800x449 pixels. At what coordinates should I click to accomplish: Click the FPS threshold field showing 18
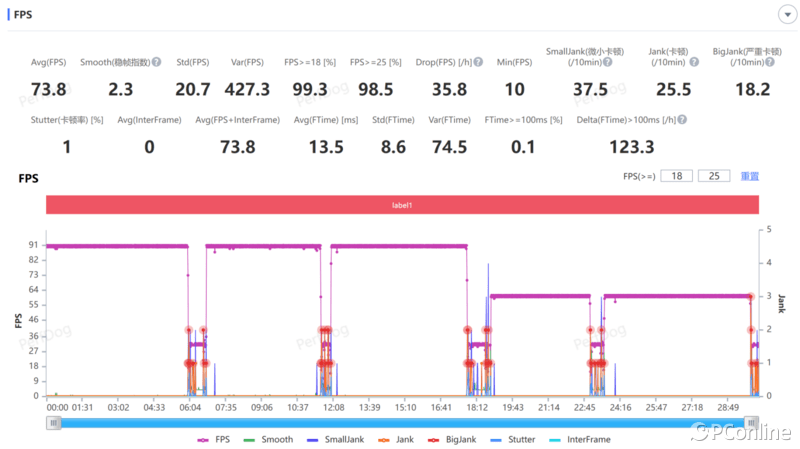tap(677, 176)
